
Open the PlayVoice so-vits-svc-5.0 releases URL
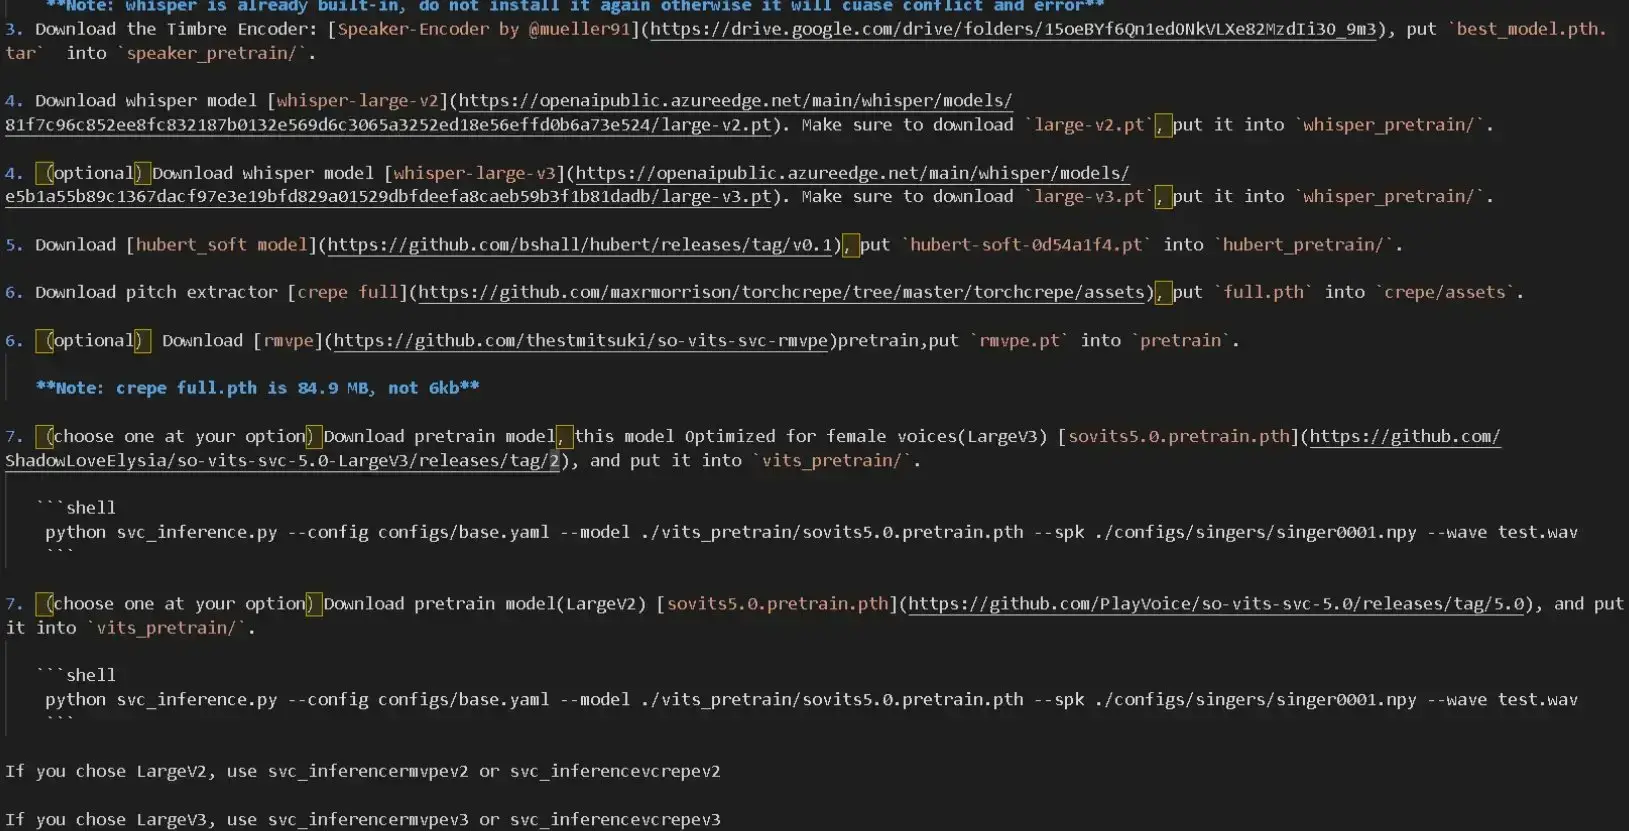click(1216, 604)
